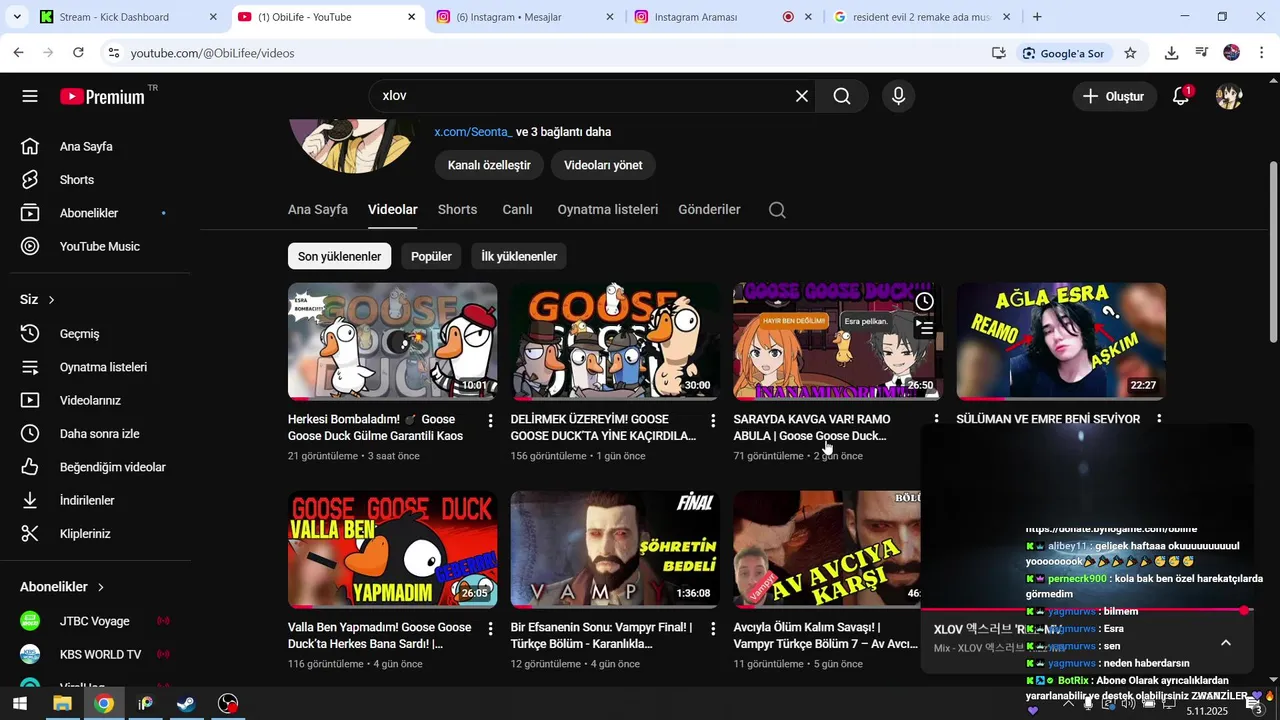Switch to channel Gönderiler tab
Screen dimensions: 1280x720
click(x=709, y=209)
